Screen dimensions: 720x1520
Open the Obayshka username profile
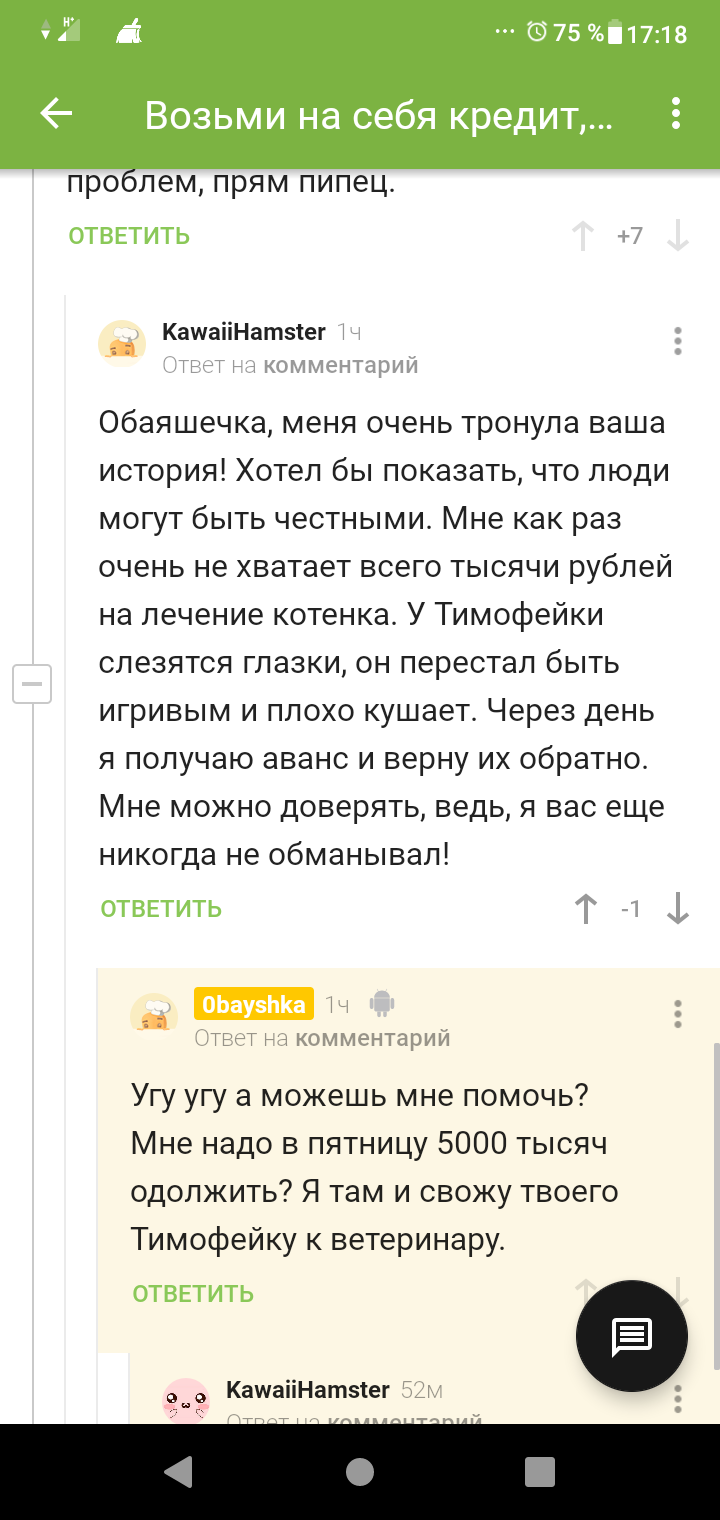click(x=254, y=1004)
